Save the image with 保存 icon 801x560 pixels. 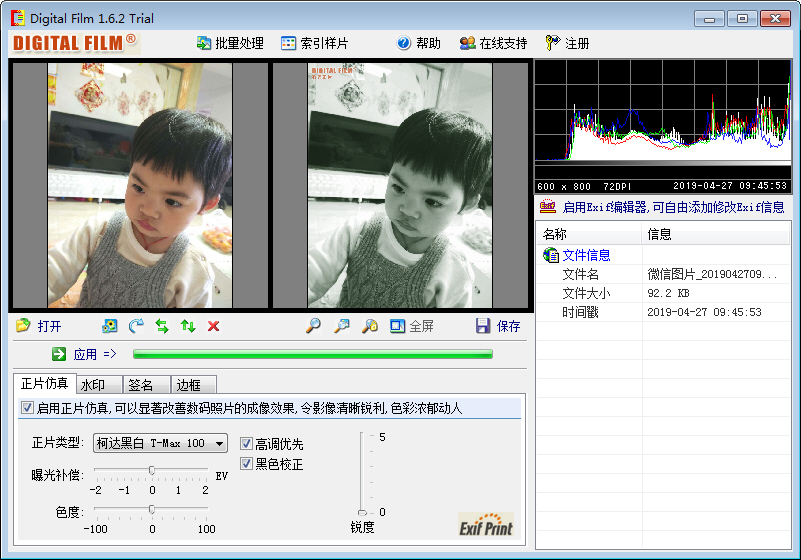484,326
